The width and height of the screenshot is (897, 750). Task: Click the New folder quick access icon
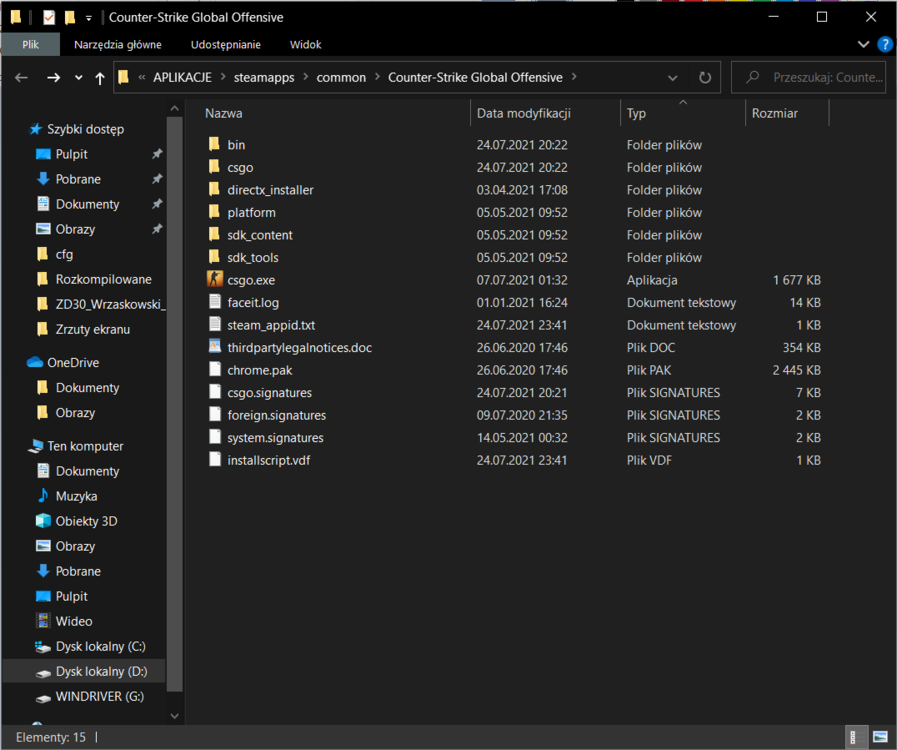coord(70,18)
